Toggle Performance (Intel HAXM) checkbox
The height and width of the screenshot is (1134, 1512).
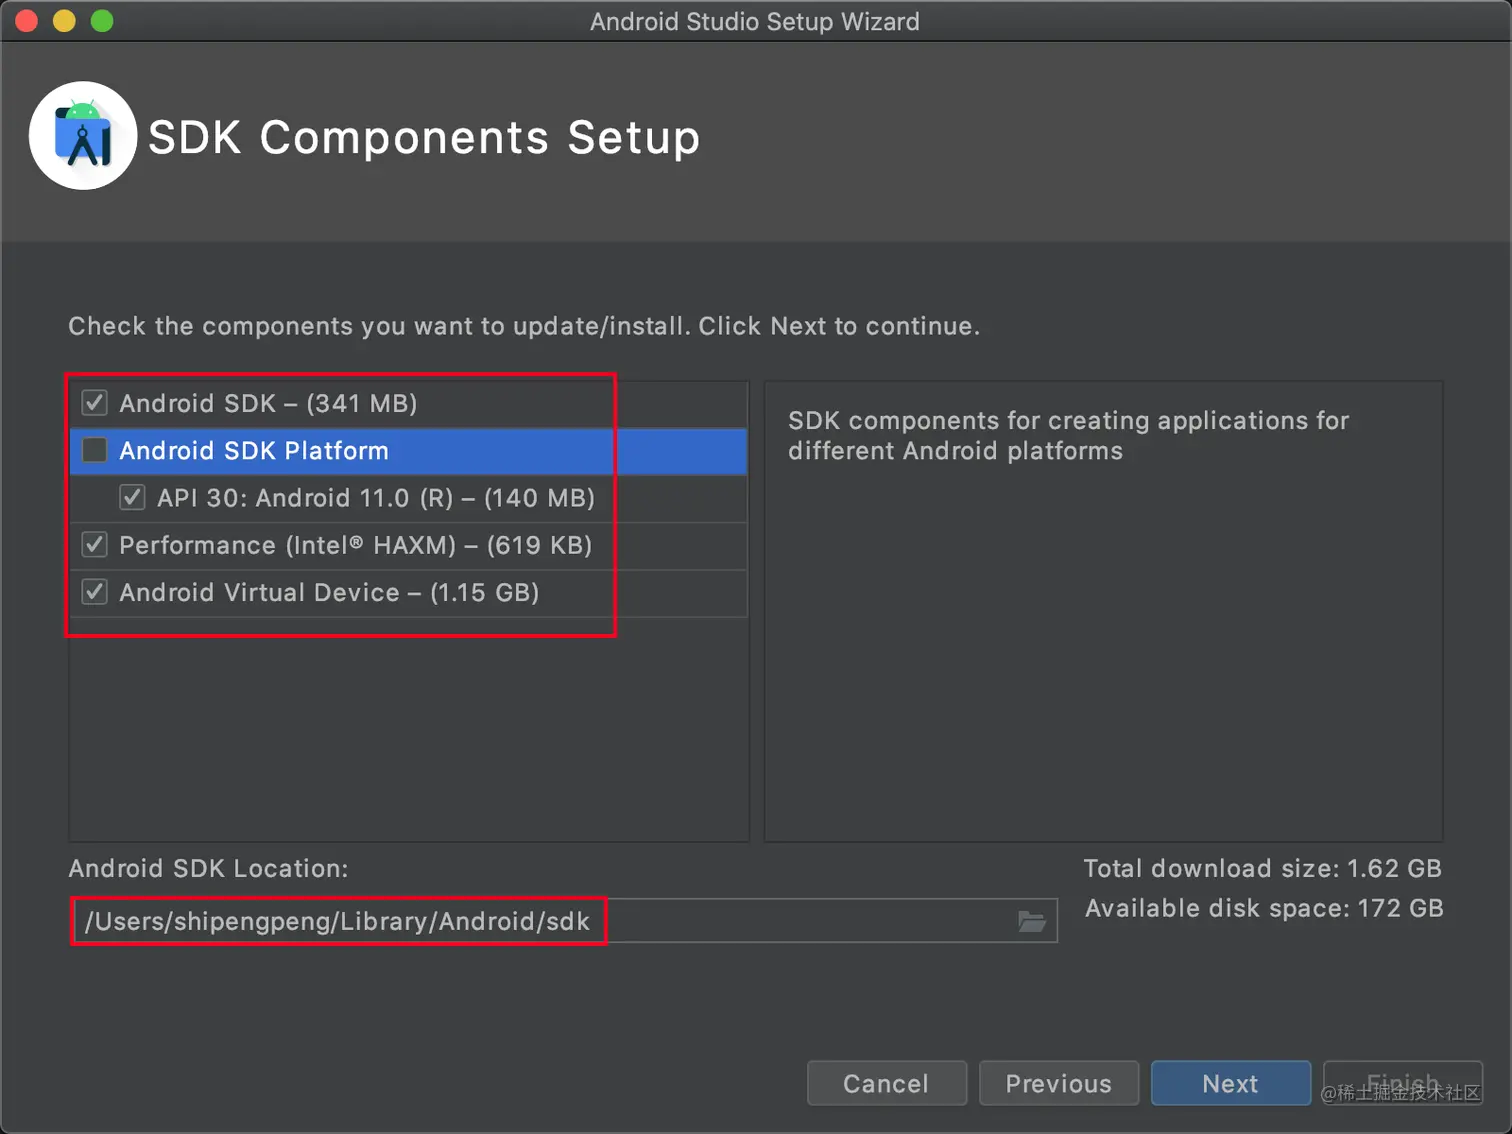(x=95, y=545)
